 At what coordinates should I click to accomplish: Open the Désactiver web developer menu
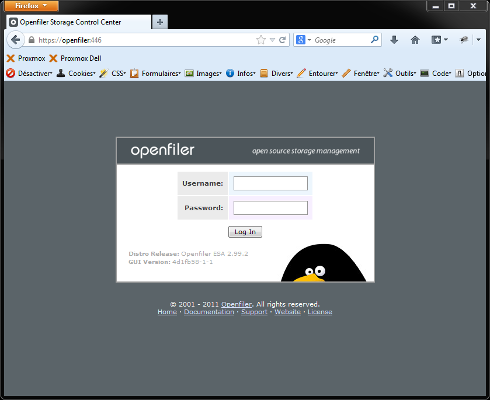(x=29, y=73)
